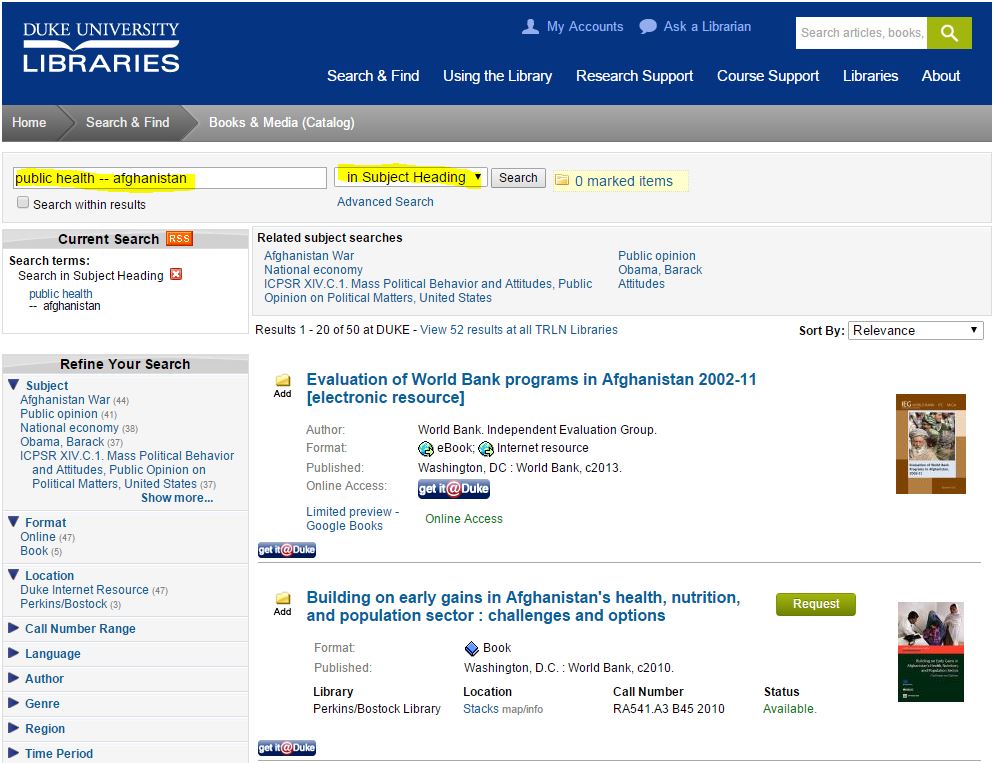Open the Search & Find main menu

373,76
